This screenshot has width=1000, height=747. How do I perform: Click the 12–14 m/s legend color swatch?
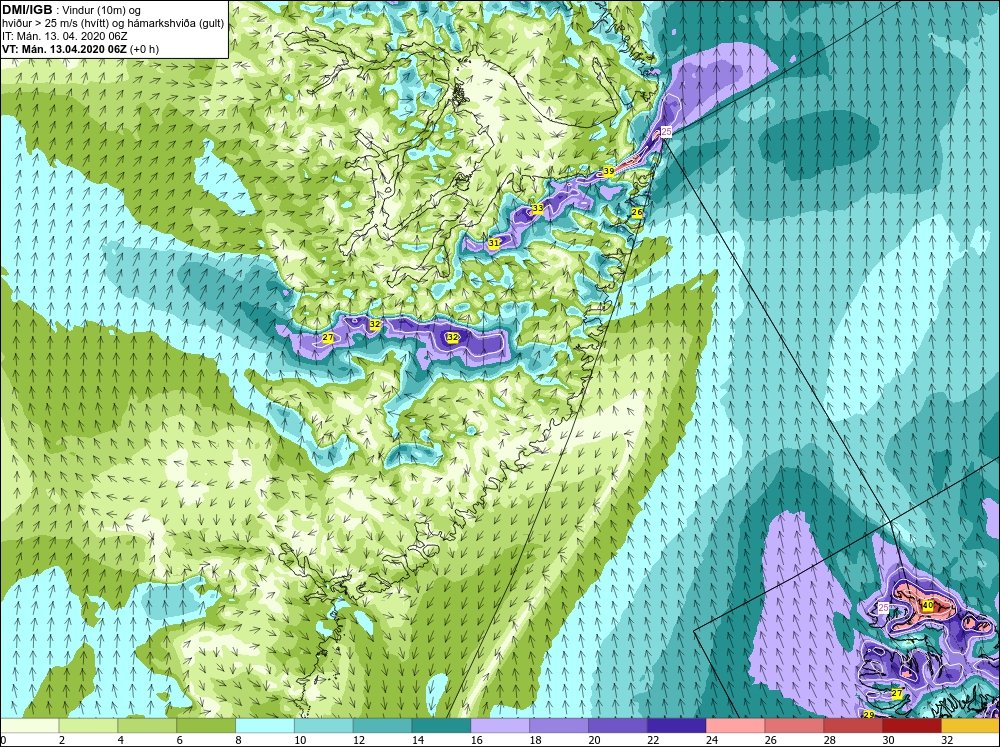click(x=382, y=725)
